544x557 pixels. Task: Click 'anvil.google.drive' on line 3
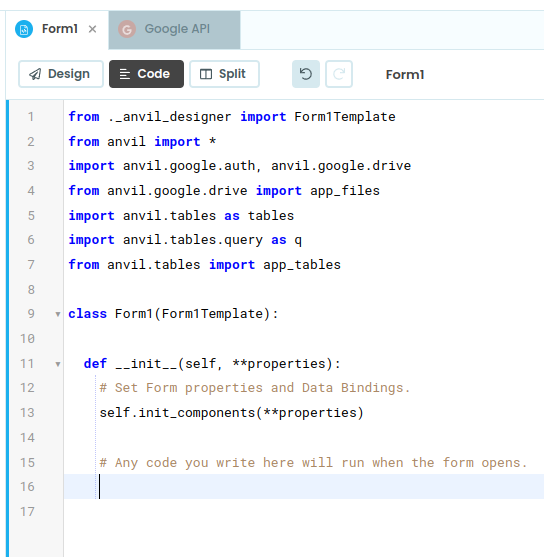[x=341, y=166]
